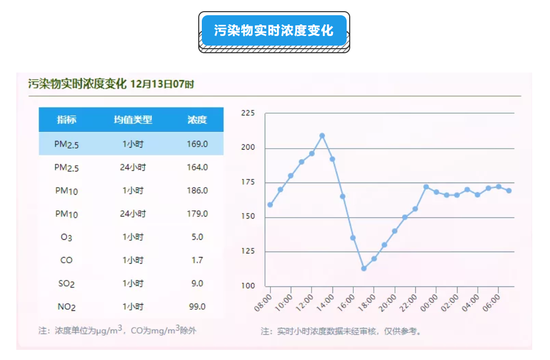The image size is (550, 360).
Task: Click the 164.0 concentration value
Action: click(x=197, y=167)
